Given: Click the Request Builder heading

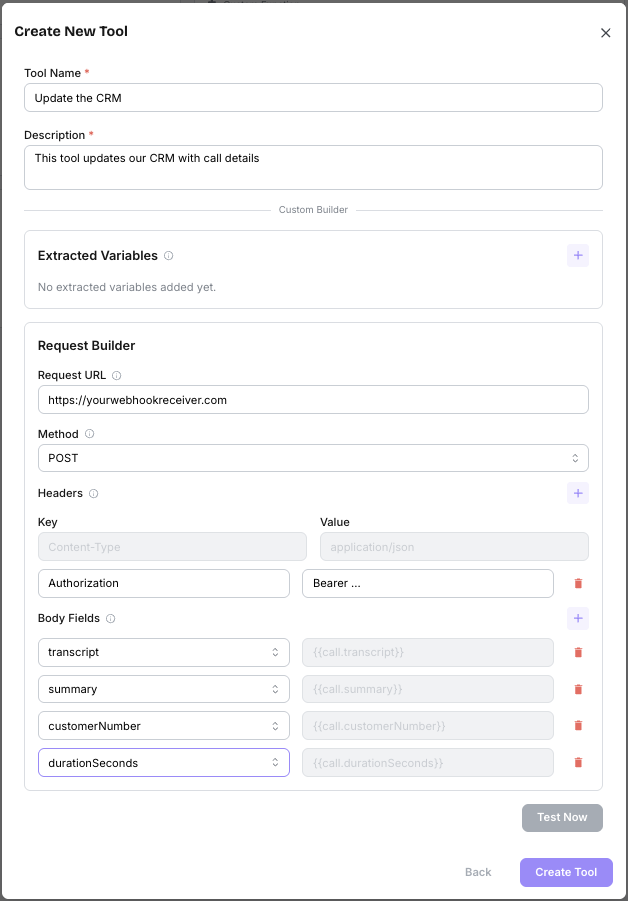Looking at the screenshot, I should (x=87, y=345).
